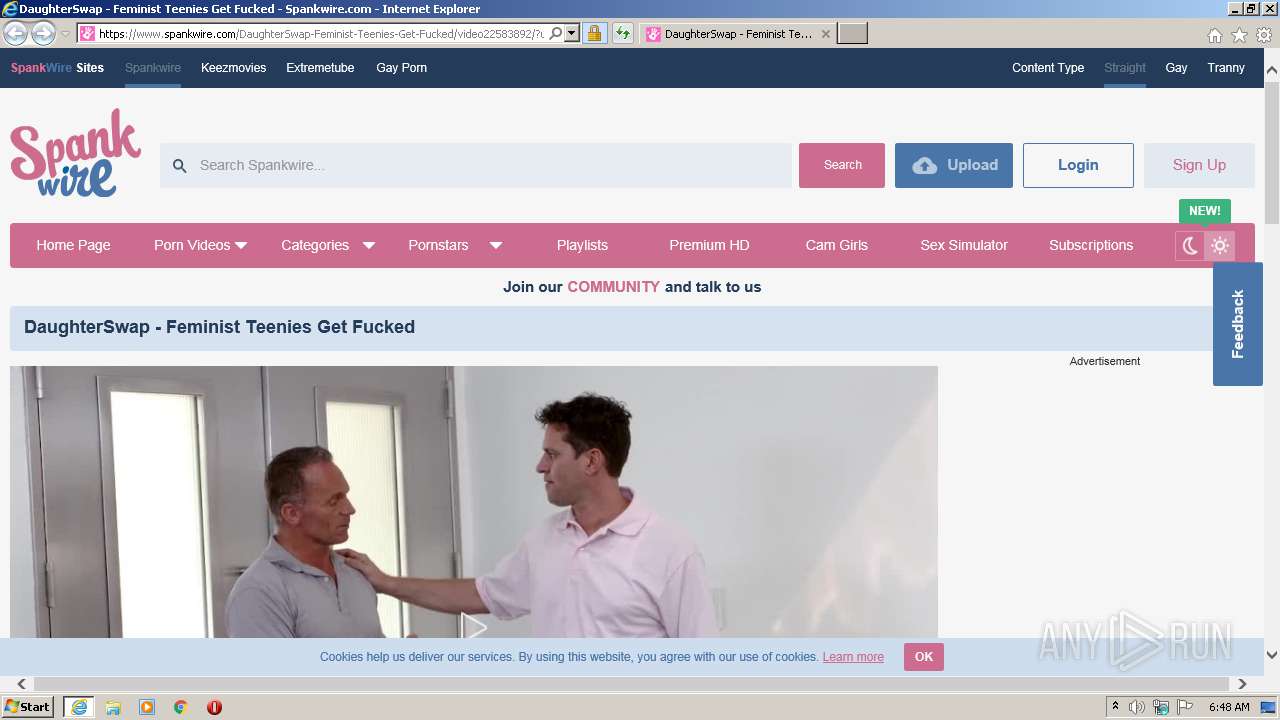The image size is (1280, 720).
Task: Show hidden tray icons arrow
Action: (x=1115, y=707)
